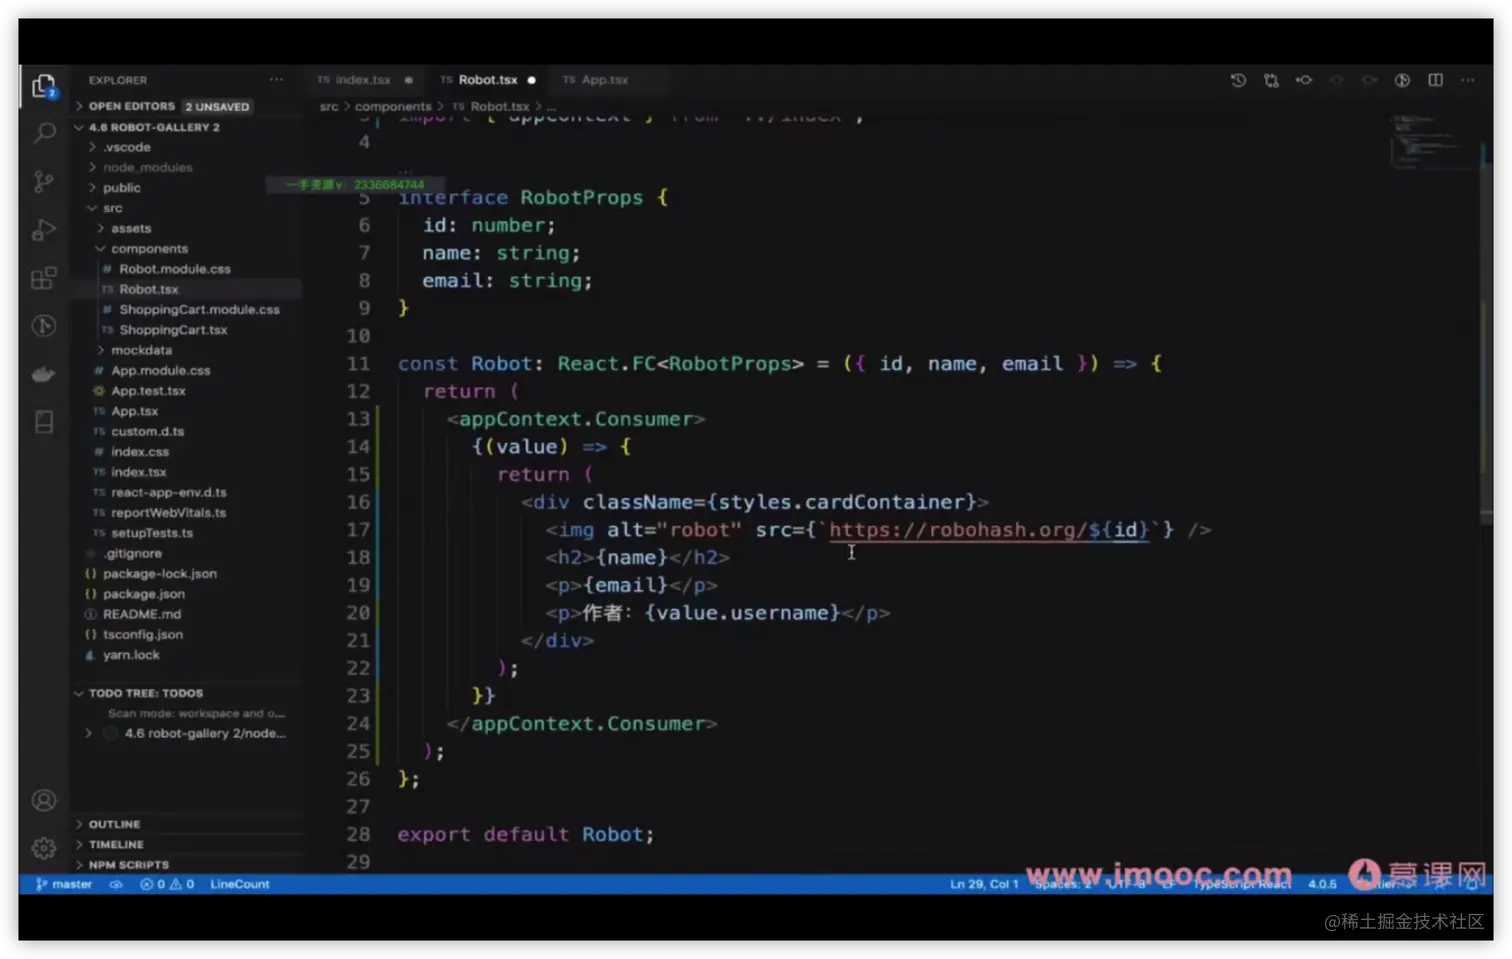This screenshot has width=1512, height=959.
Task: Click the unsaved dot on the index.tsx tab
Action: pyautogui.click(x=409, y=80)
